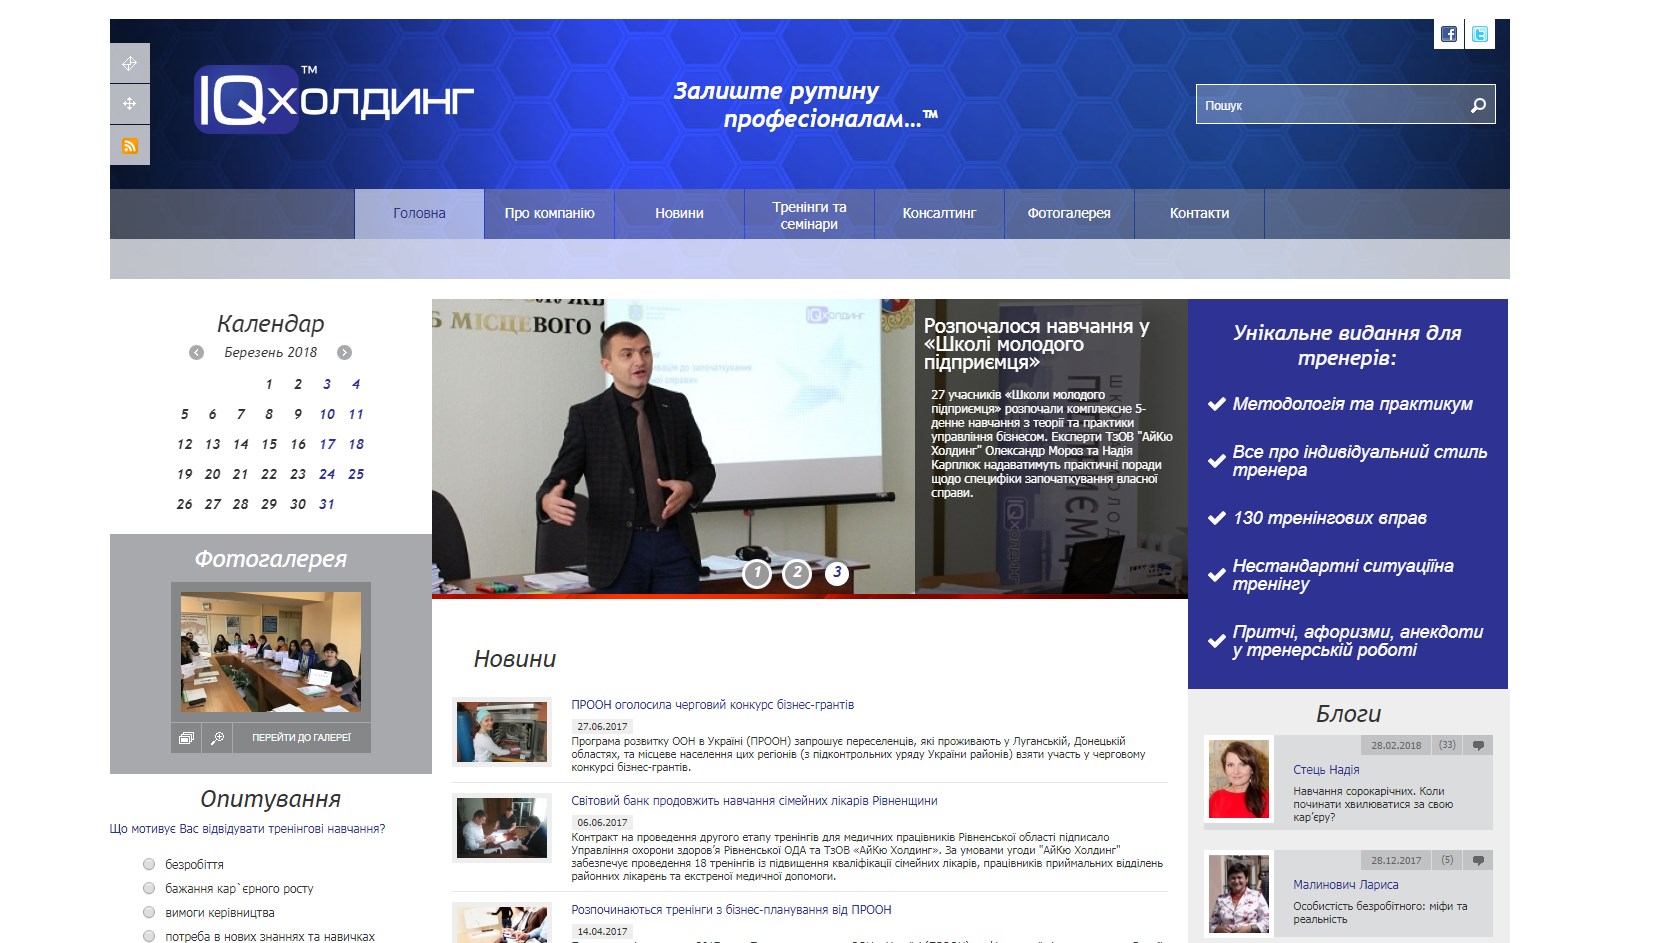Click the gallery zoom magnifier icon
The height and width of the screenshot is (943, 1659).
[x=217, y=738]
